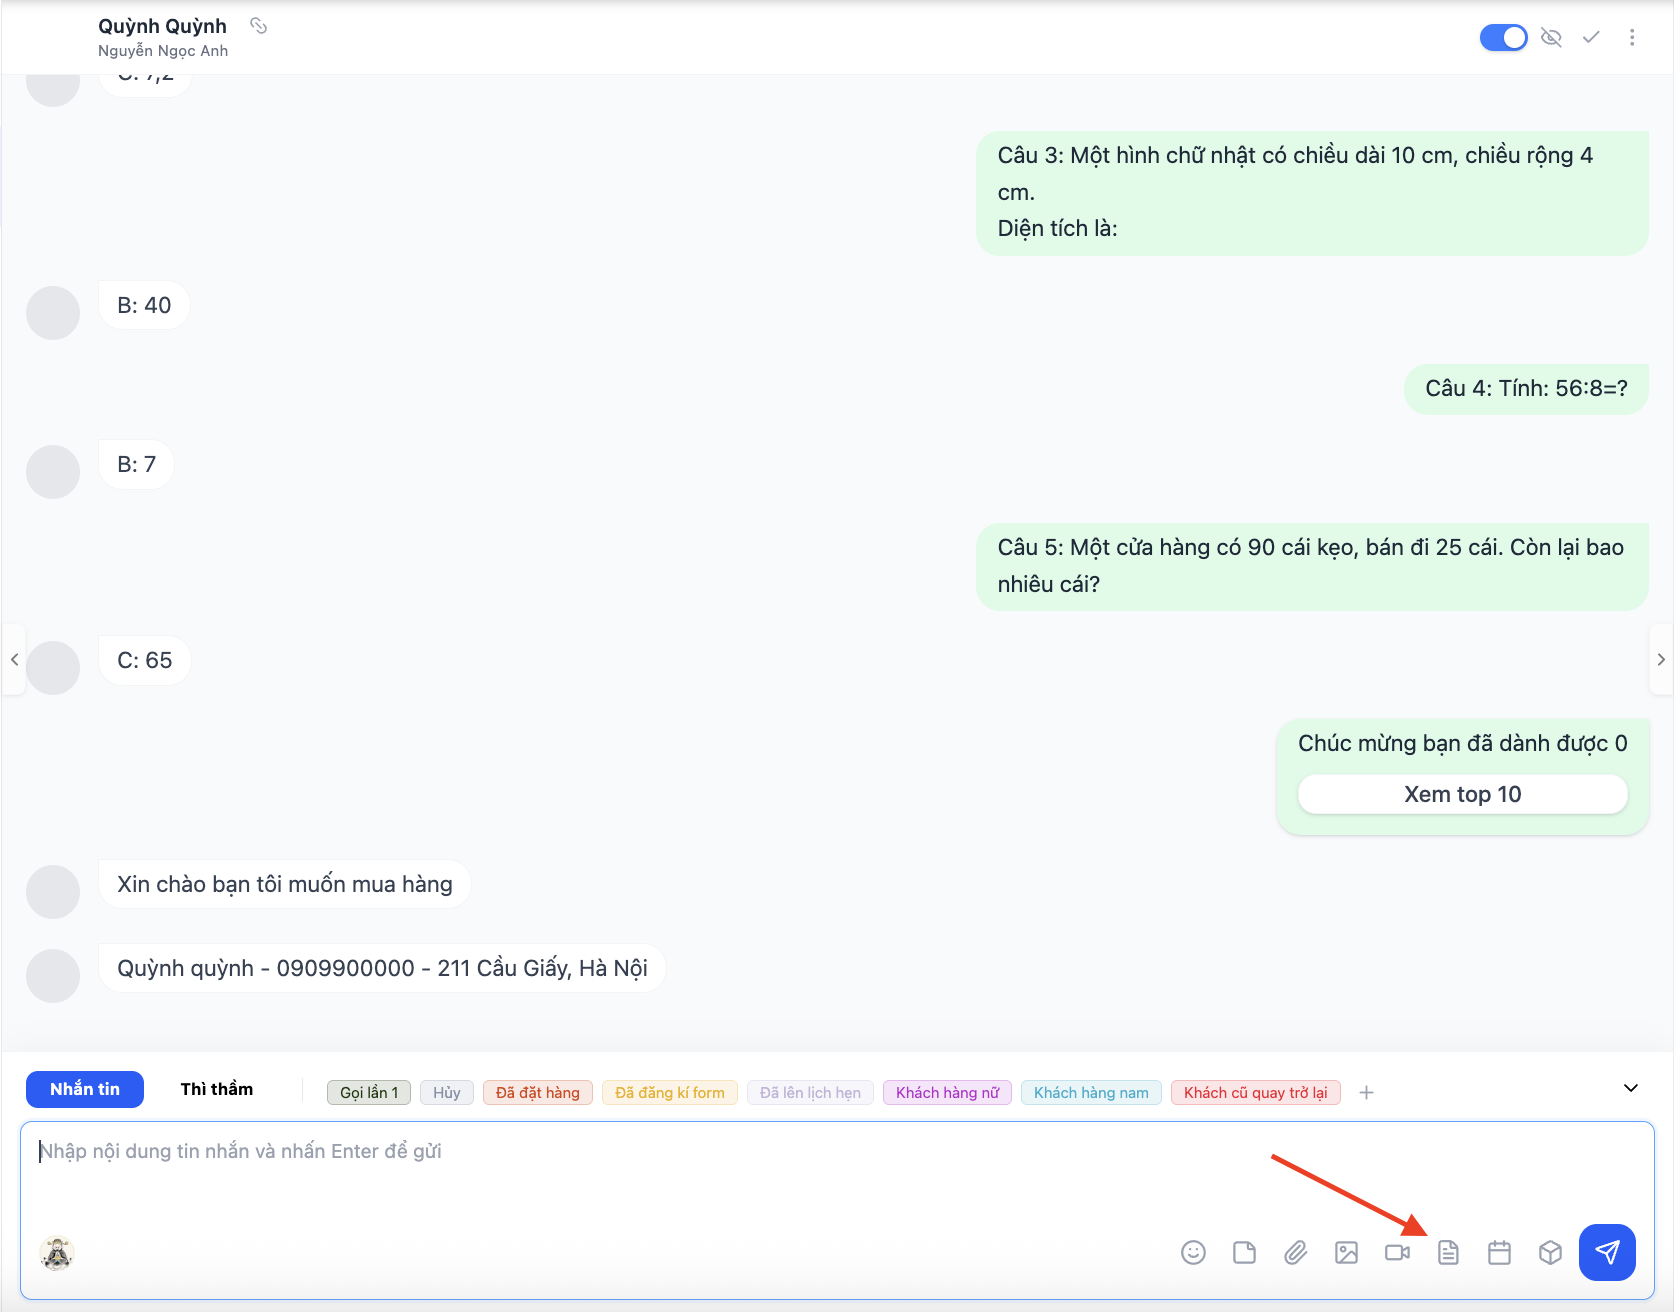Open the document template icon
The height and width of the screenshot is (1312, 1674).
[x=1448, y=1252]
